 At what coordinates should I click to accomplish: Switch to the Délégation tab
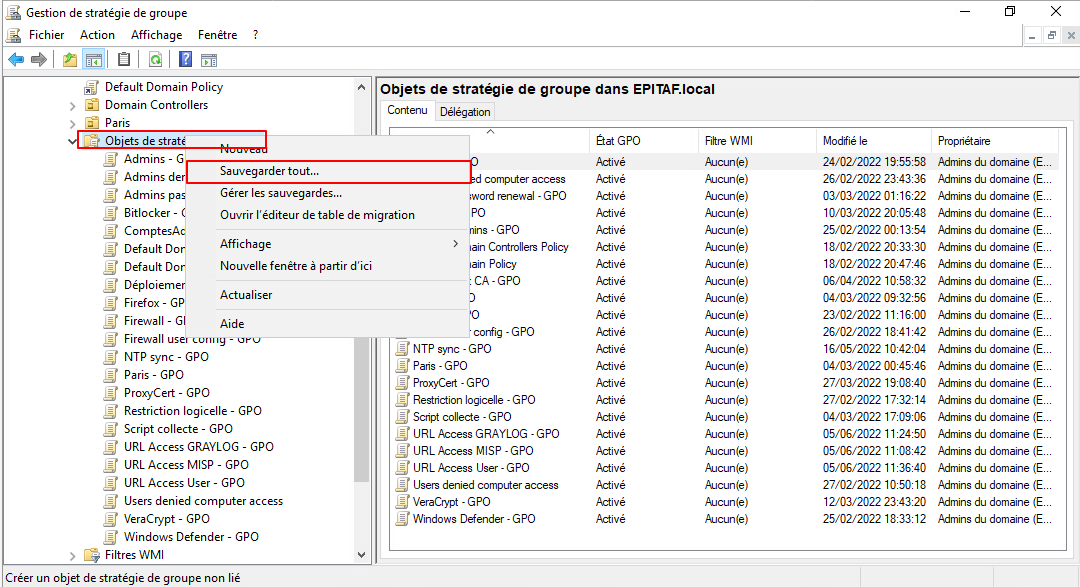[x=465, y=112]
